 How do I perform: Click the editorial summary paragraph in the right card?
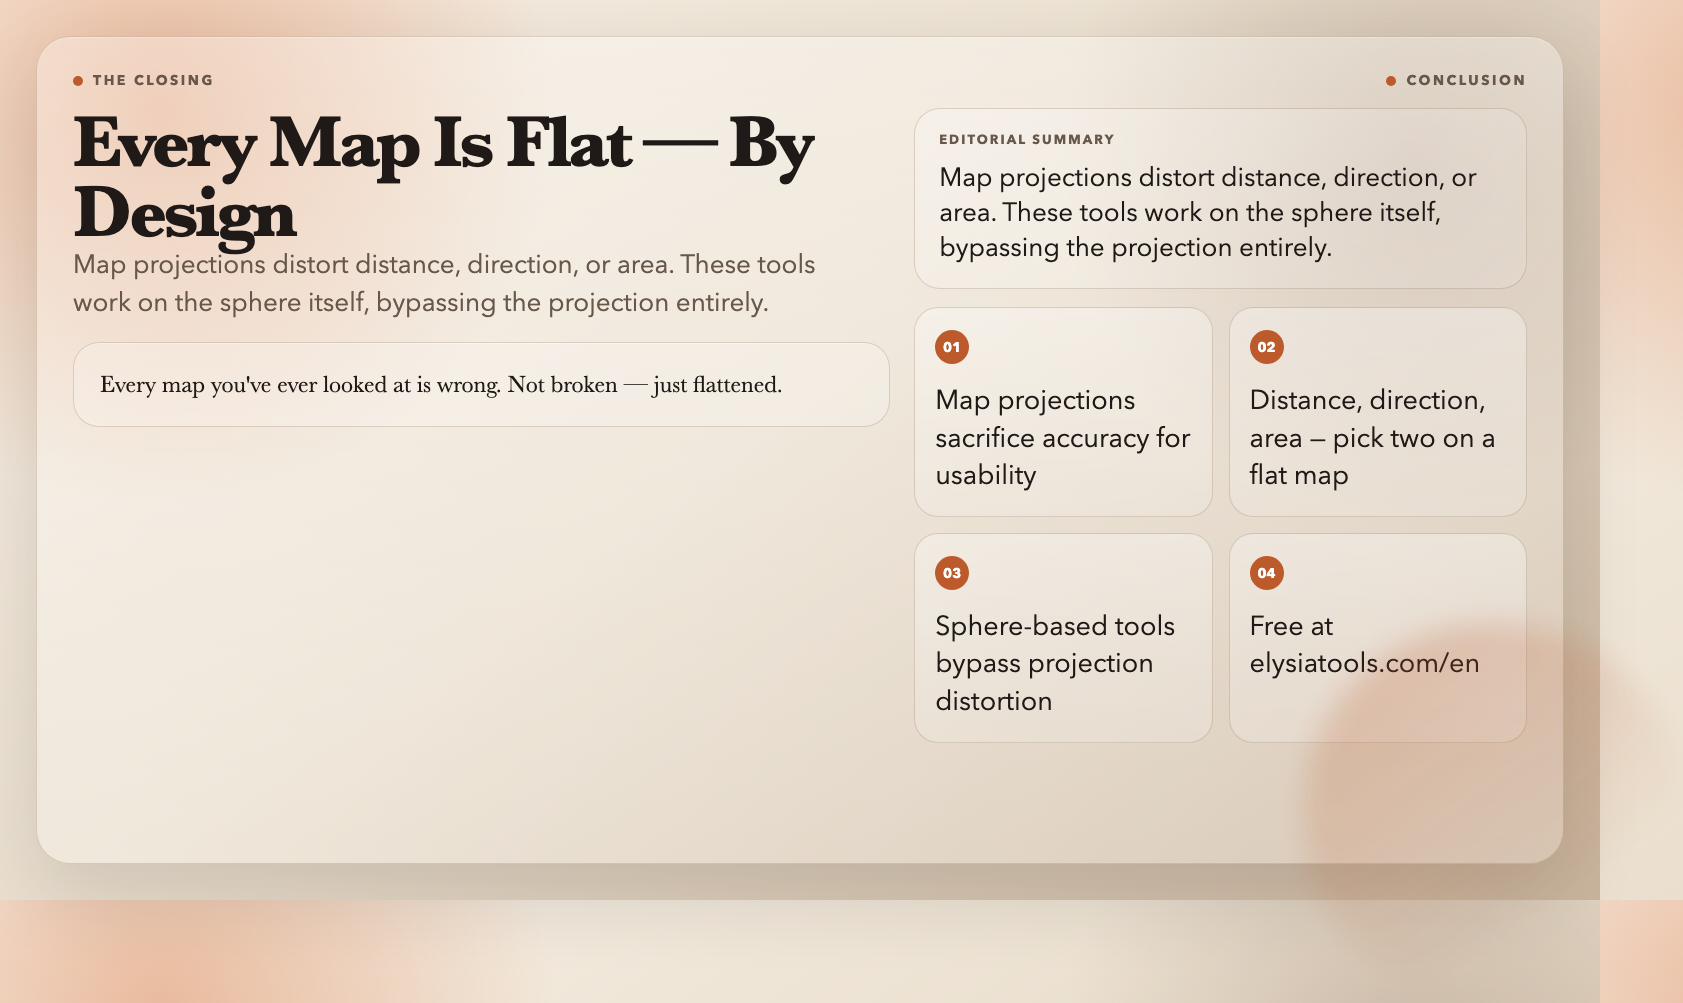pyautogui.click(x=1207, y=212)
